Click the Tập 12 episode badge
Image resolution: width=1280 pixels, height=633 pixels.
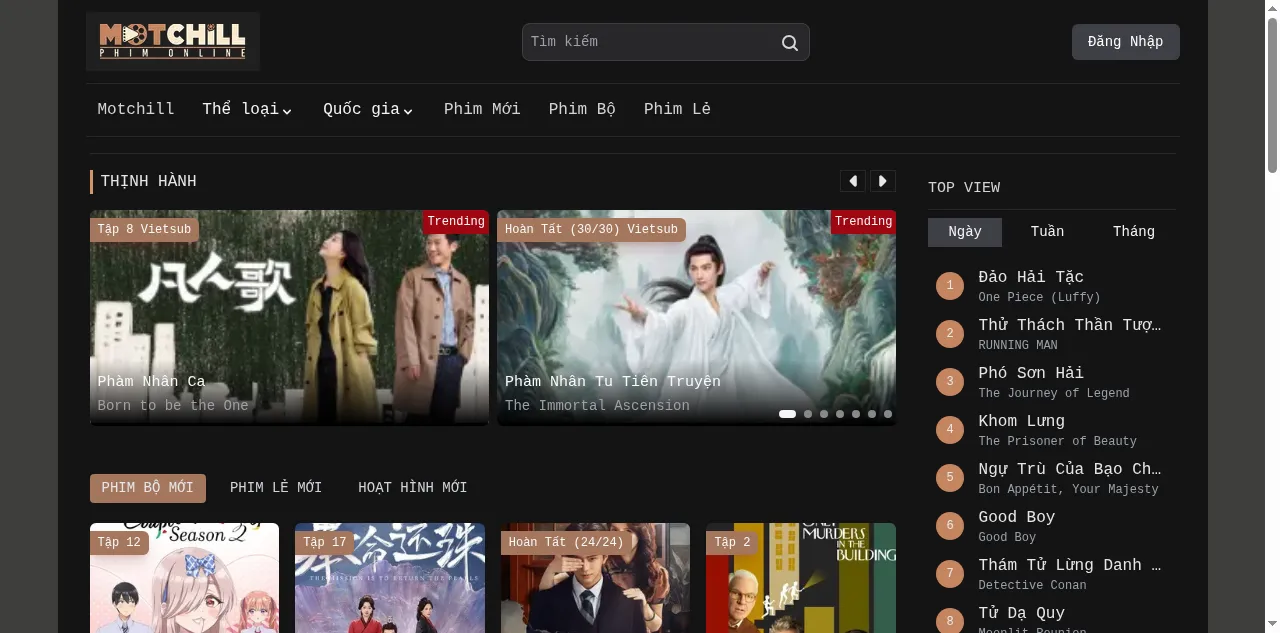tap(119, 543)
